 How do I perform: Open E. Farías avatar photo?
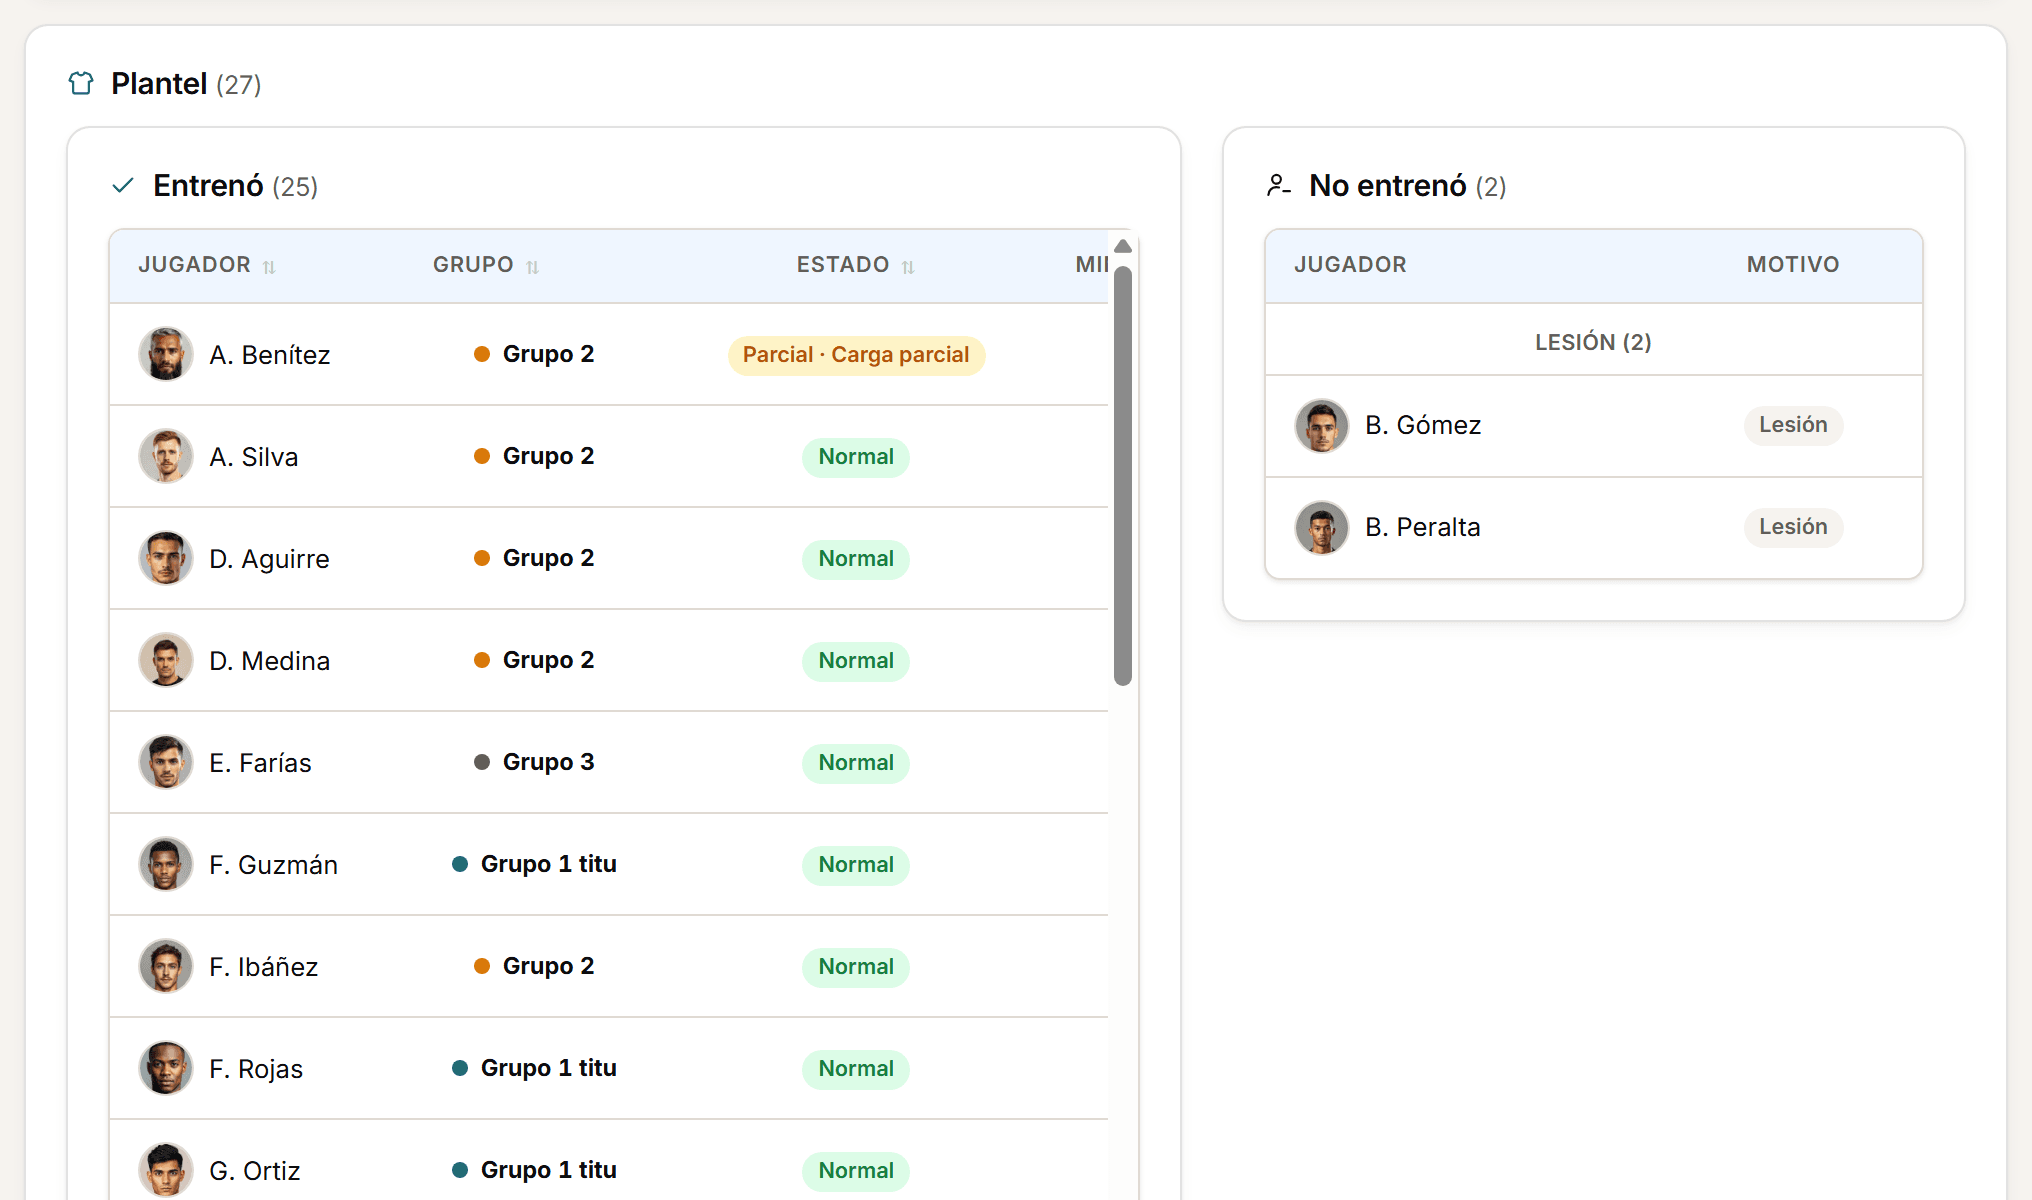[166, 762]
